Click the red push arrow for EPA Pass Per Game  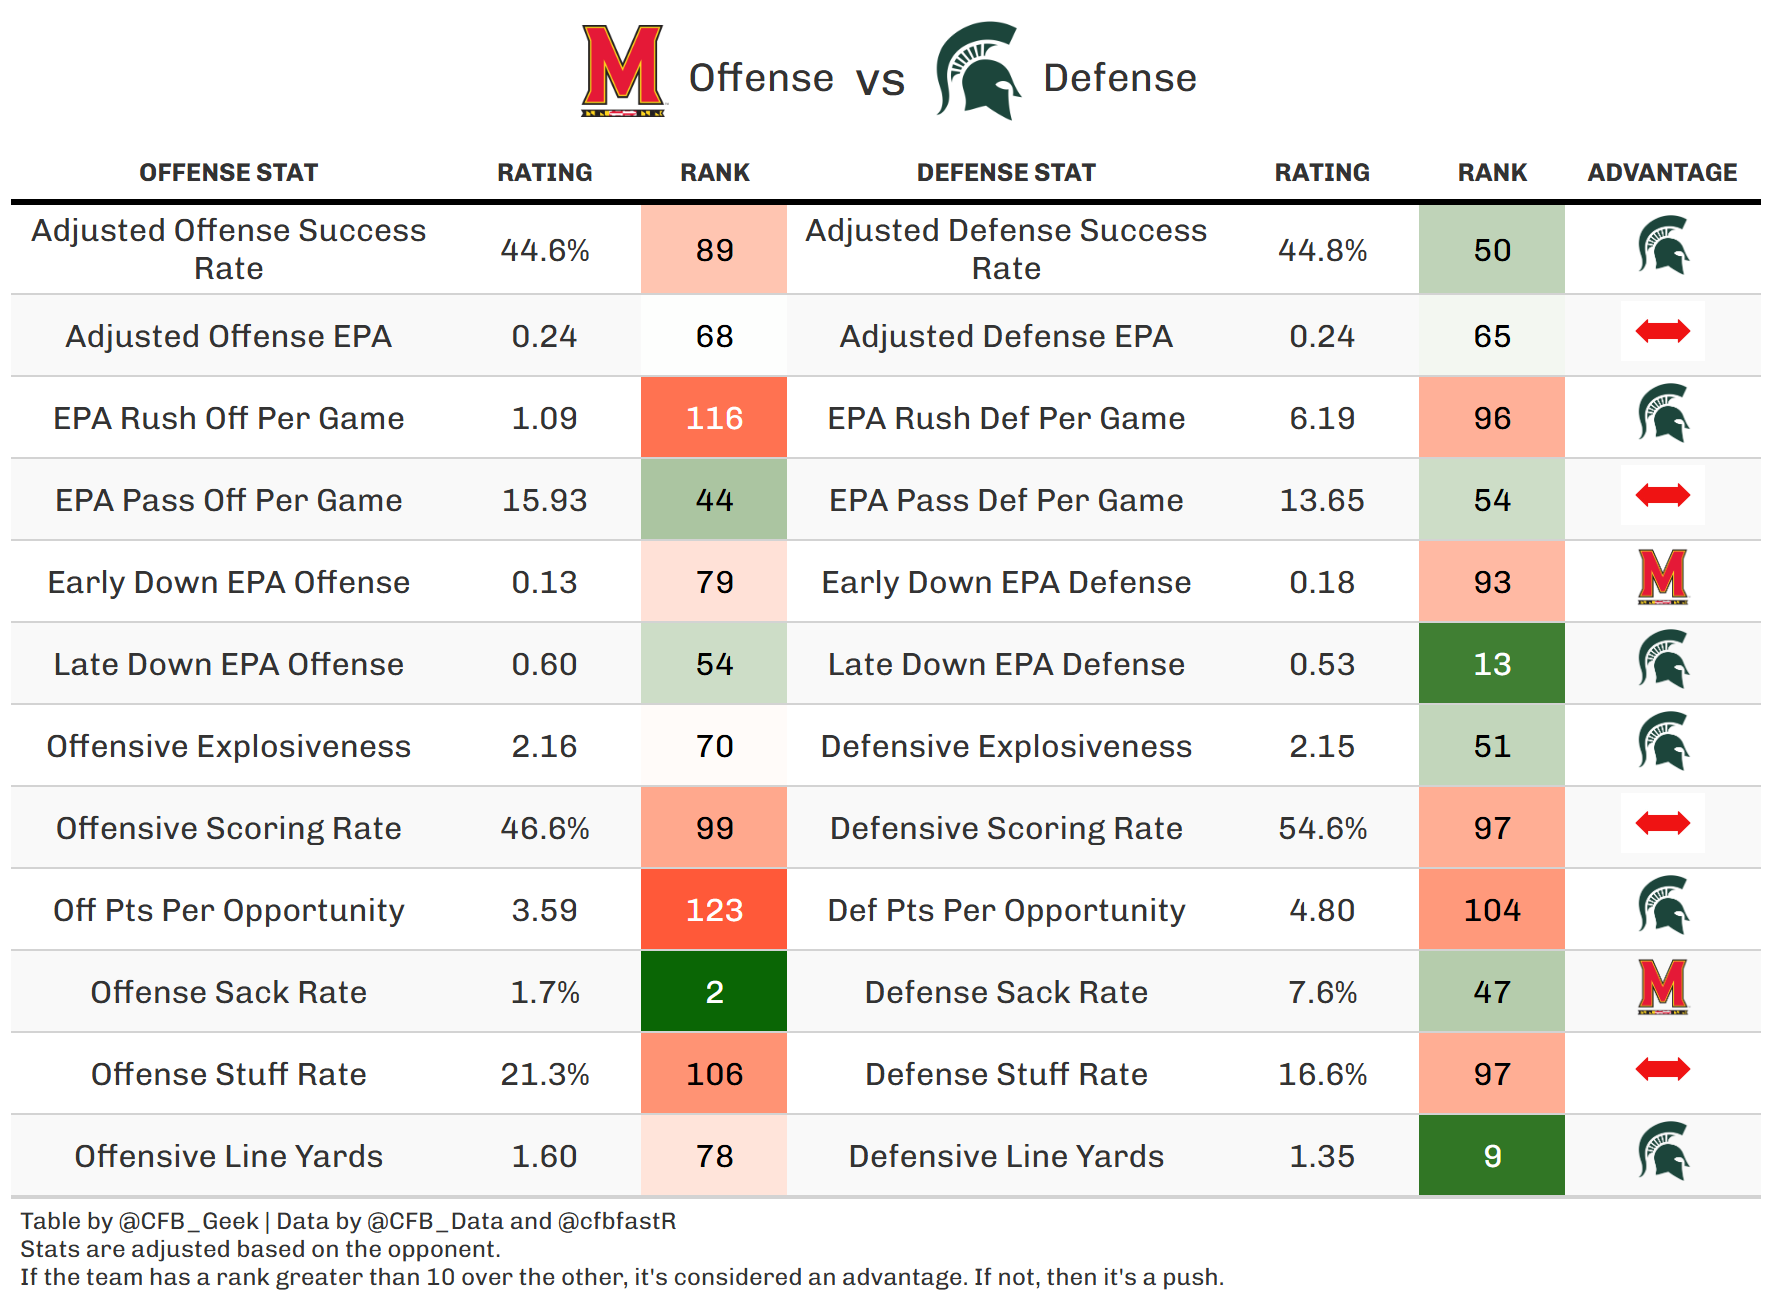click(x=1662, y=495)
